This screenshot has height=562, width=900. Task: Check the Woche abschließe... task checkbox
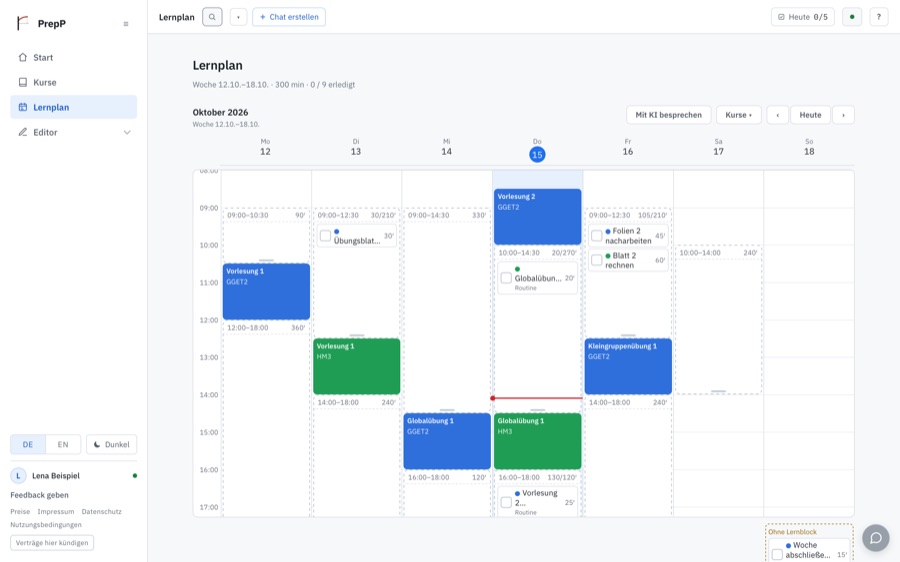point(777,555)
